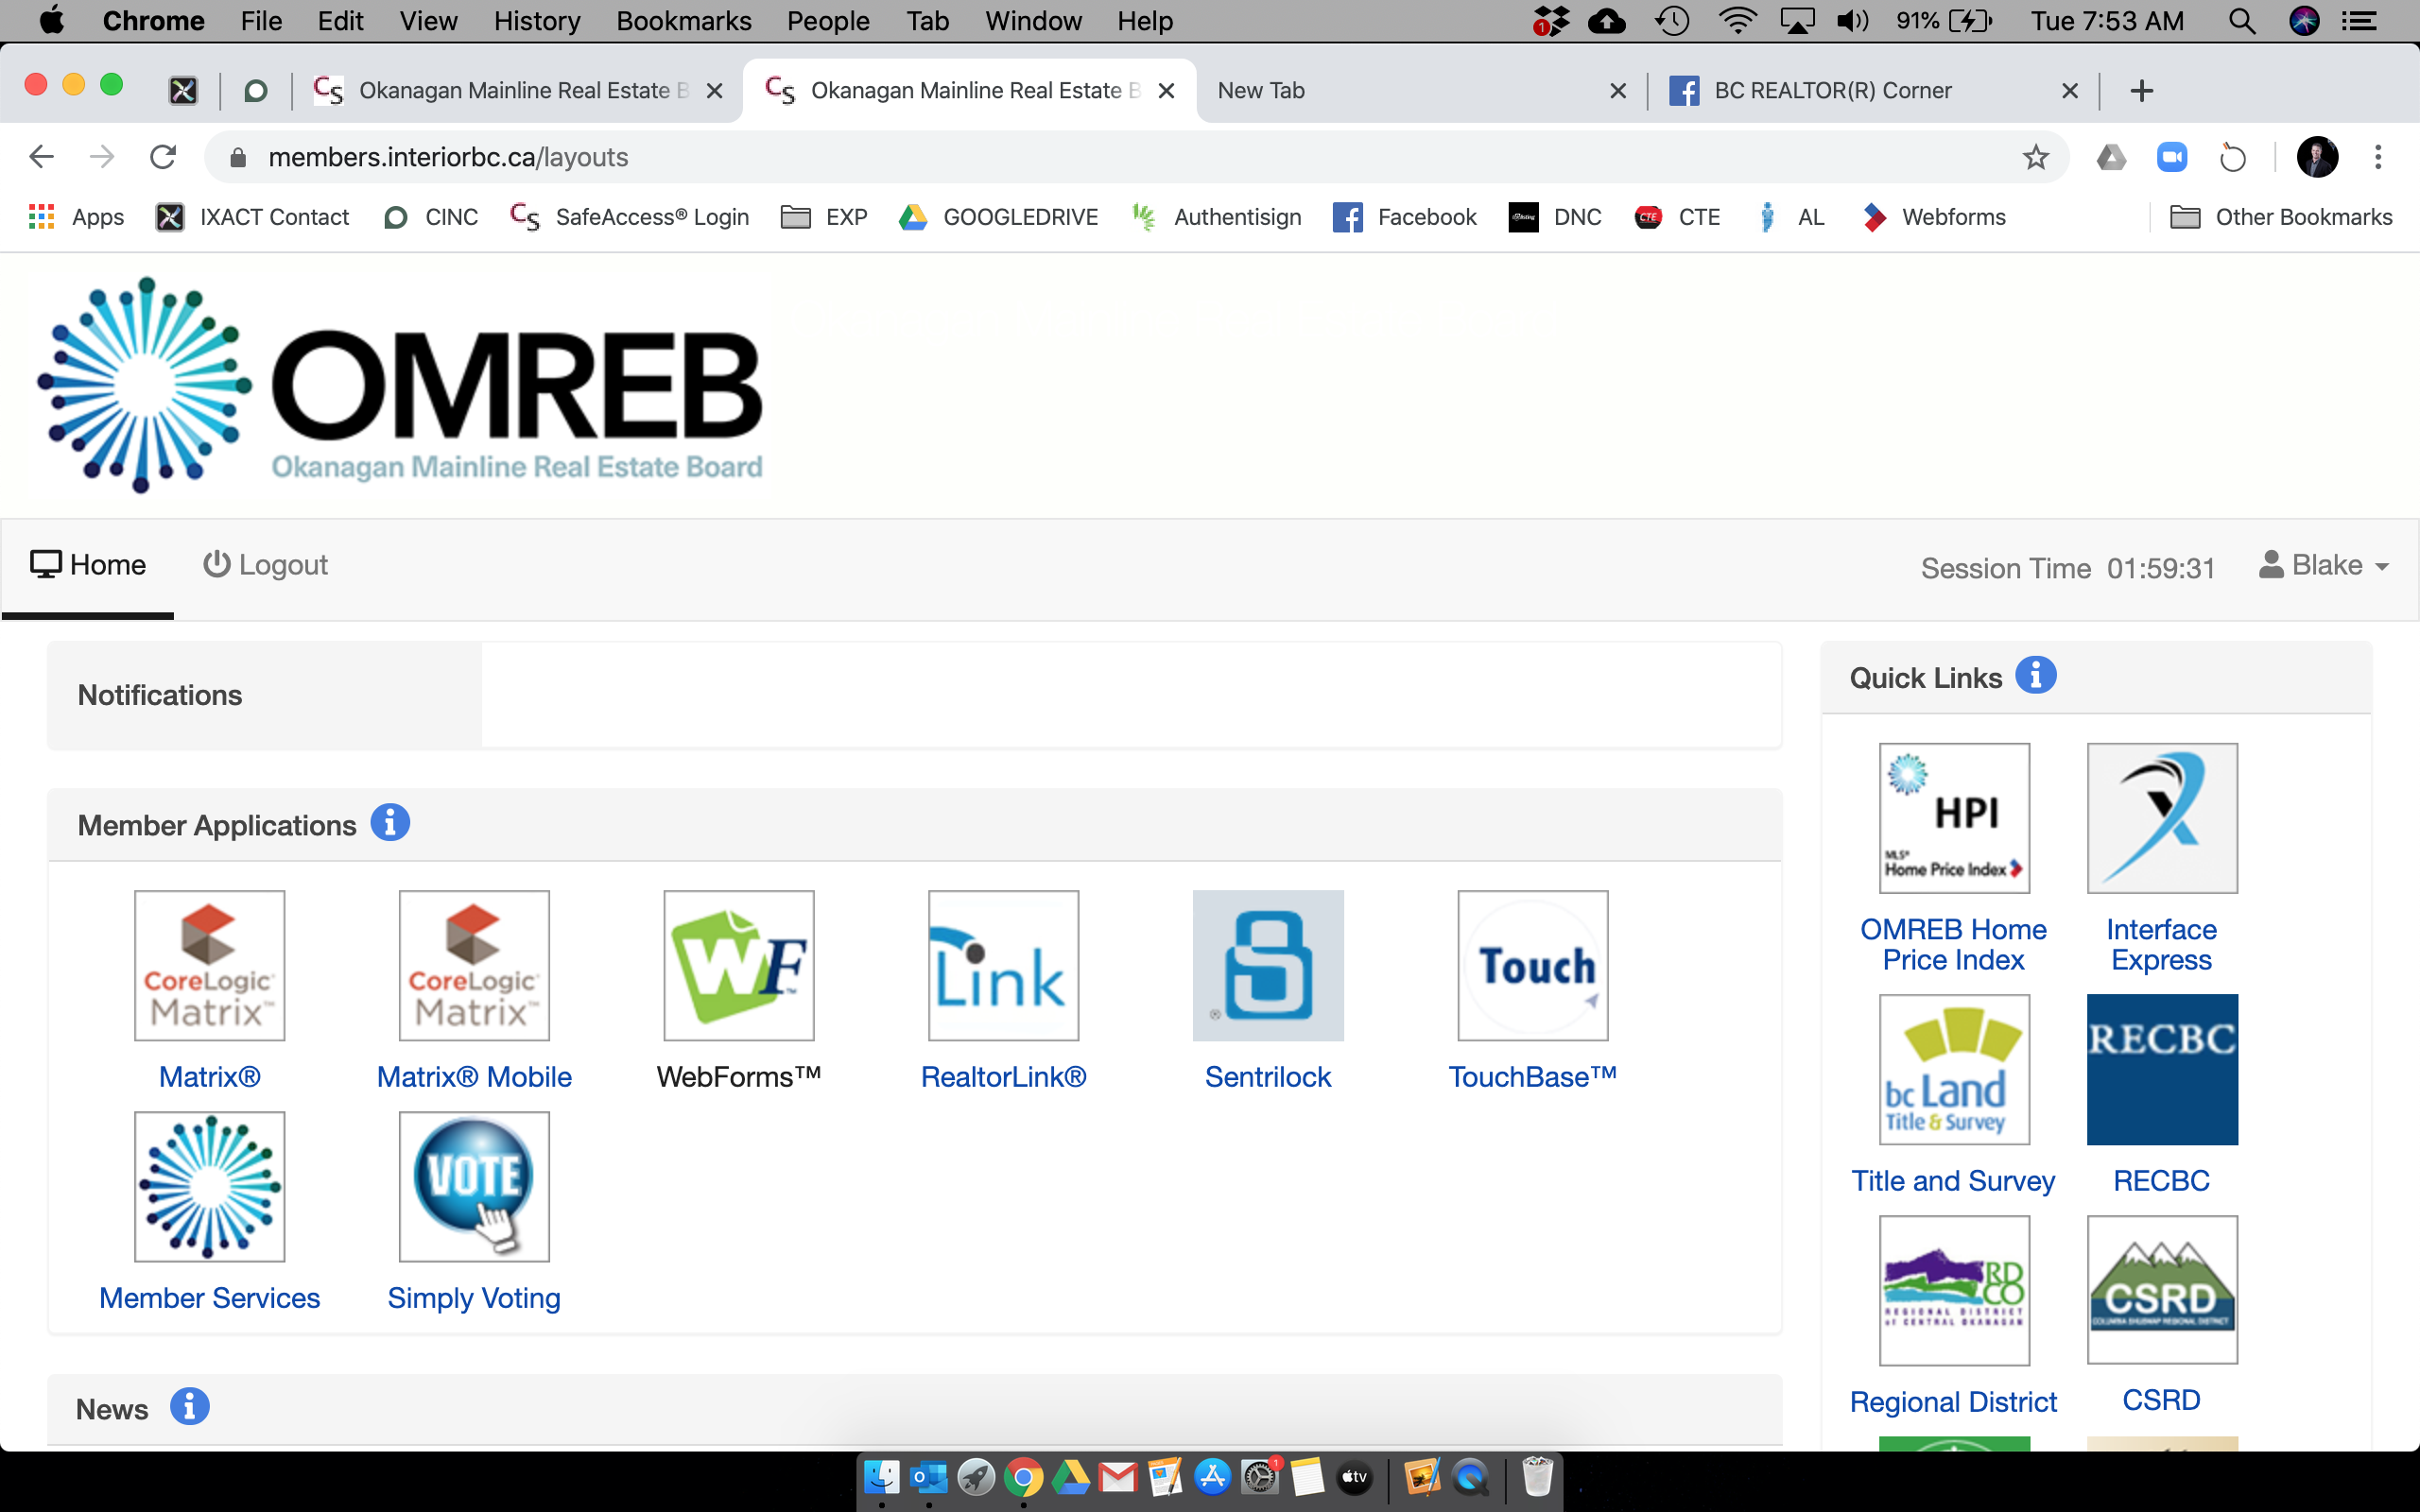Open the CSRD mountain logo icon
This screenshot has height=1512, width=2420.
pos(2162,1289)
